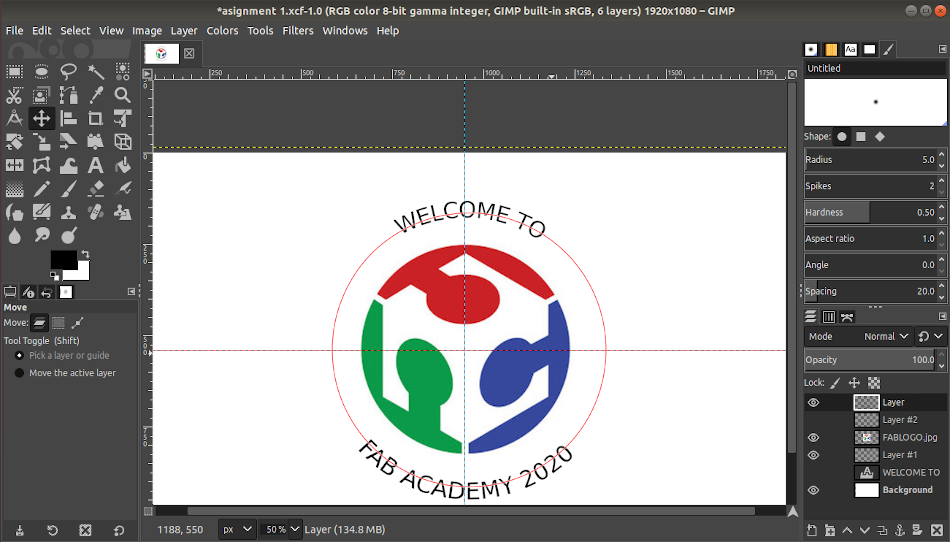Image resolution: width=950 pixels, height=542 pixels.
Task: Select the Scissors Select tool
Action: (x=15, y=95)
